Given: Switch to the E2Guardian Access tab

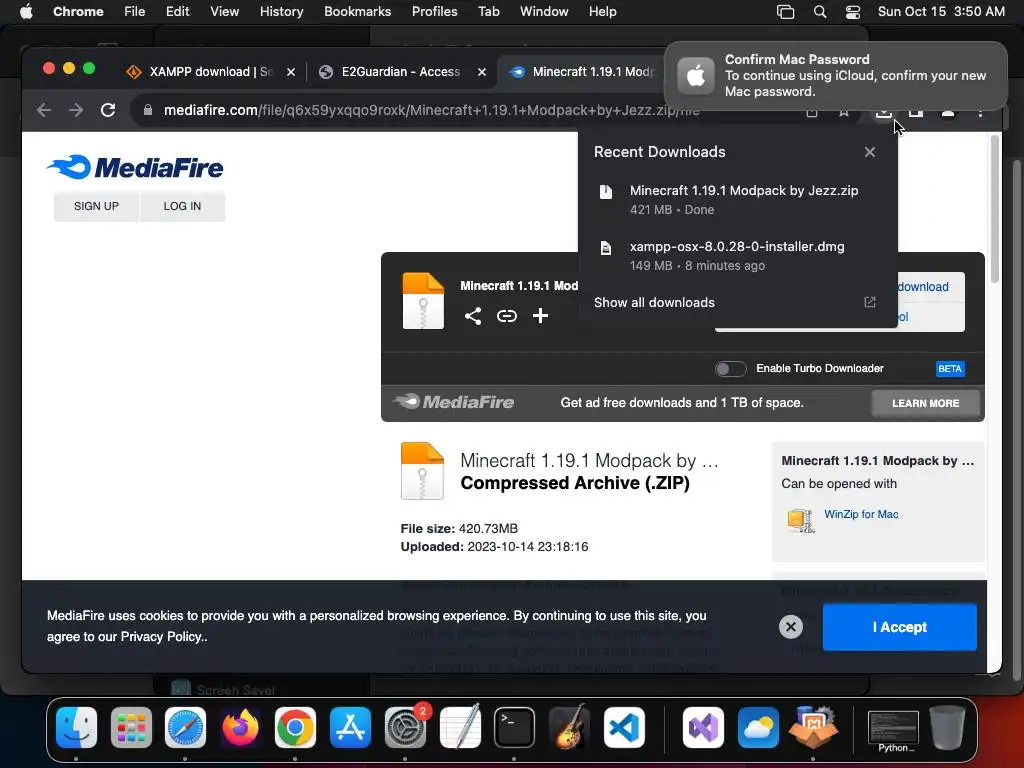Looking at the screenshot, I should [400, 72].
